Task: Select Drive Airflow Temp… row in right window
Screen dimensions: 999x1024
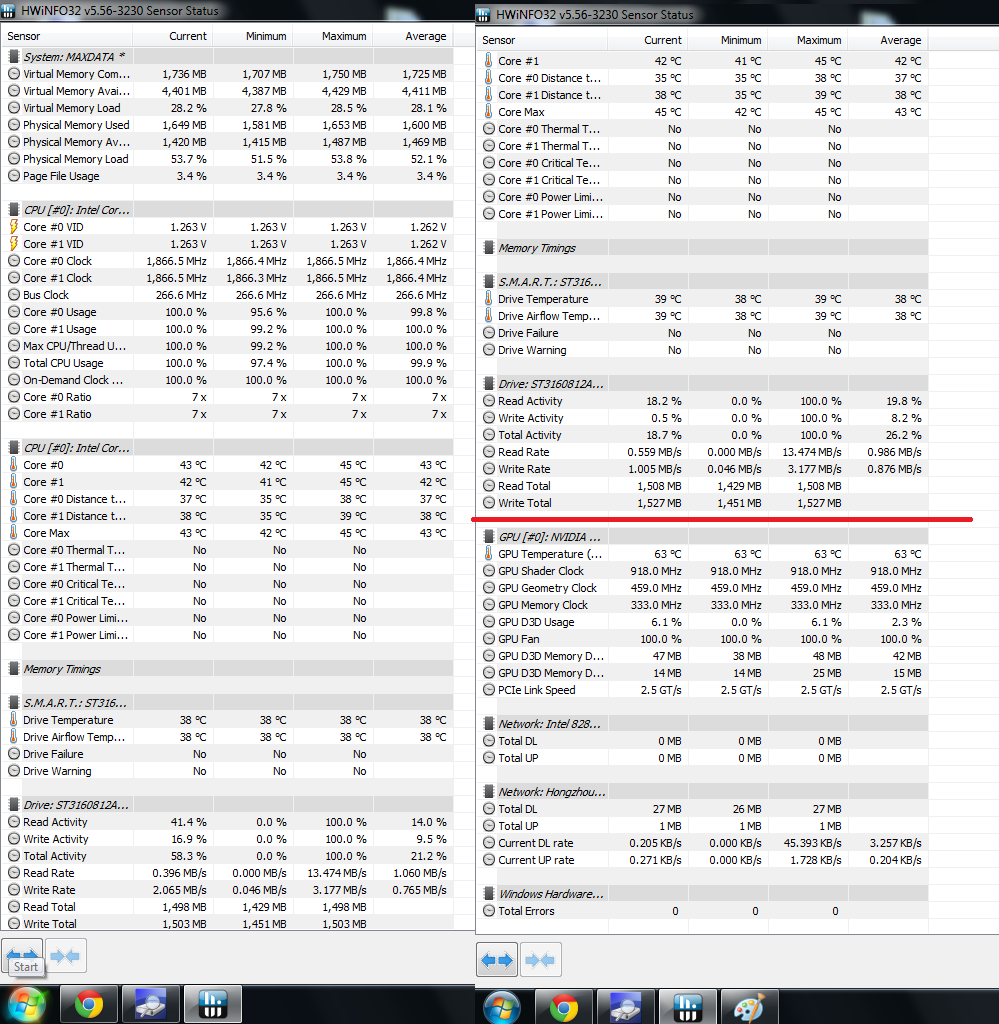Action: coord(703,315)
